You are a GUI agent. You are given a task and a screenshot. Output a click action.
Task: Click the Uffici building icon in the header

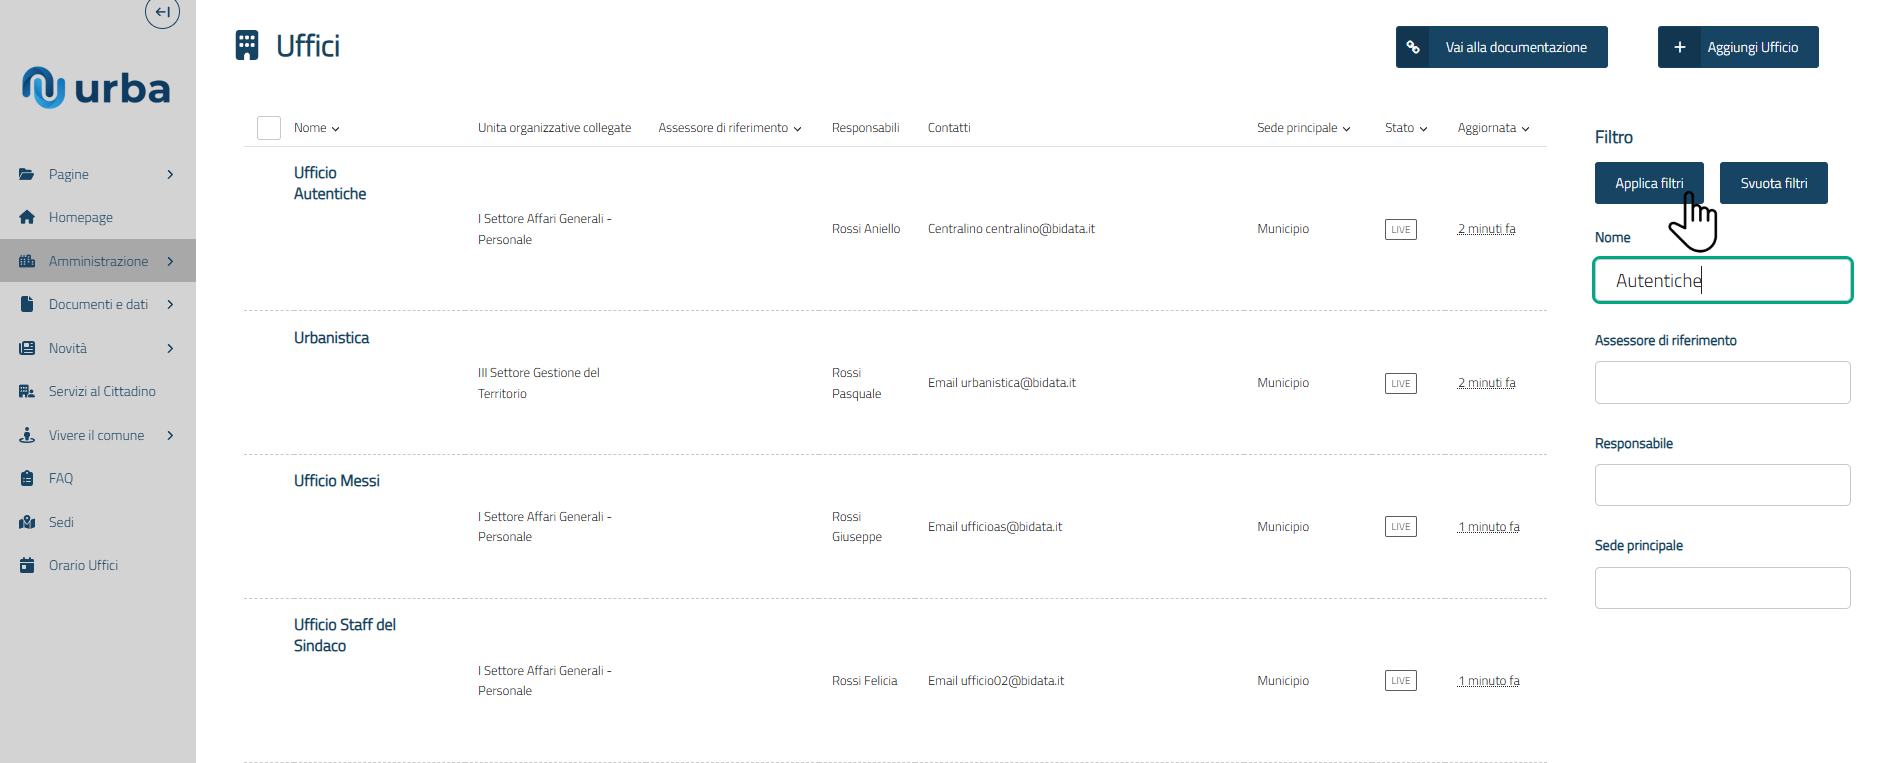click(x=247, y=46)
